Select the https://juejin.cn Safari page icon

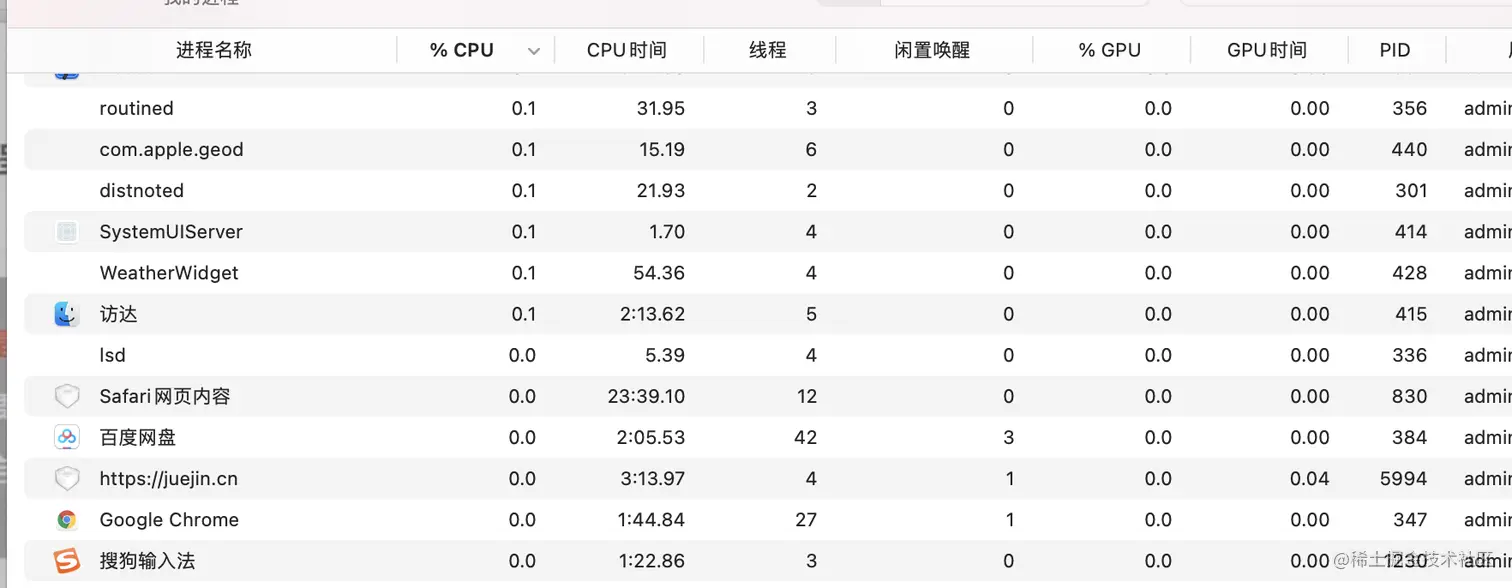coord(66,478)
